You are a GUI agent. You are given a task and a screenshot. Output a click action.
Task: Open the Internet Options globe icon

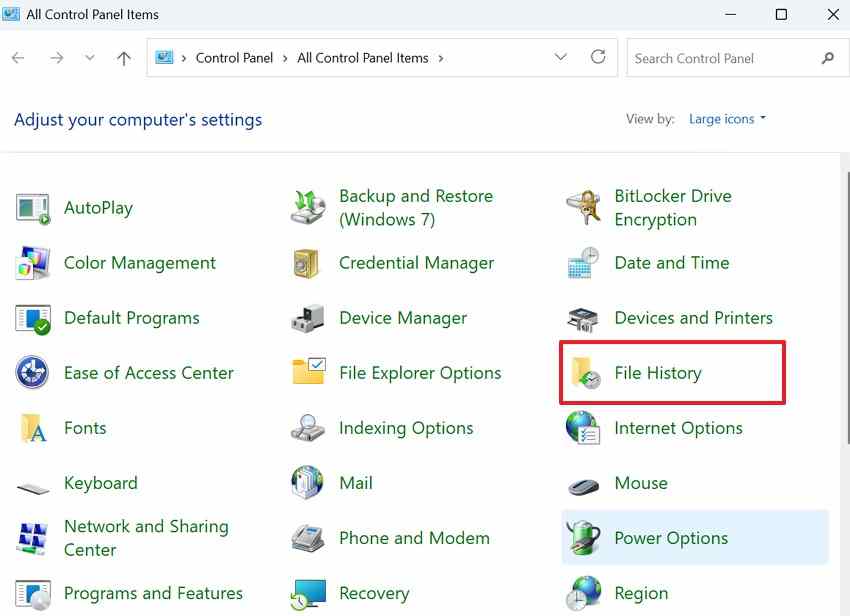click(583, 428)
